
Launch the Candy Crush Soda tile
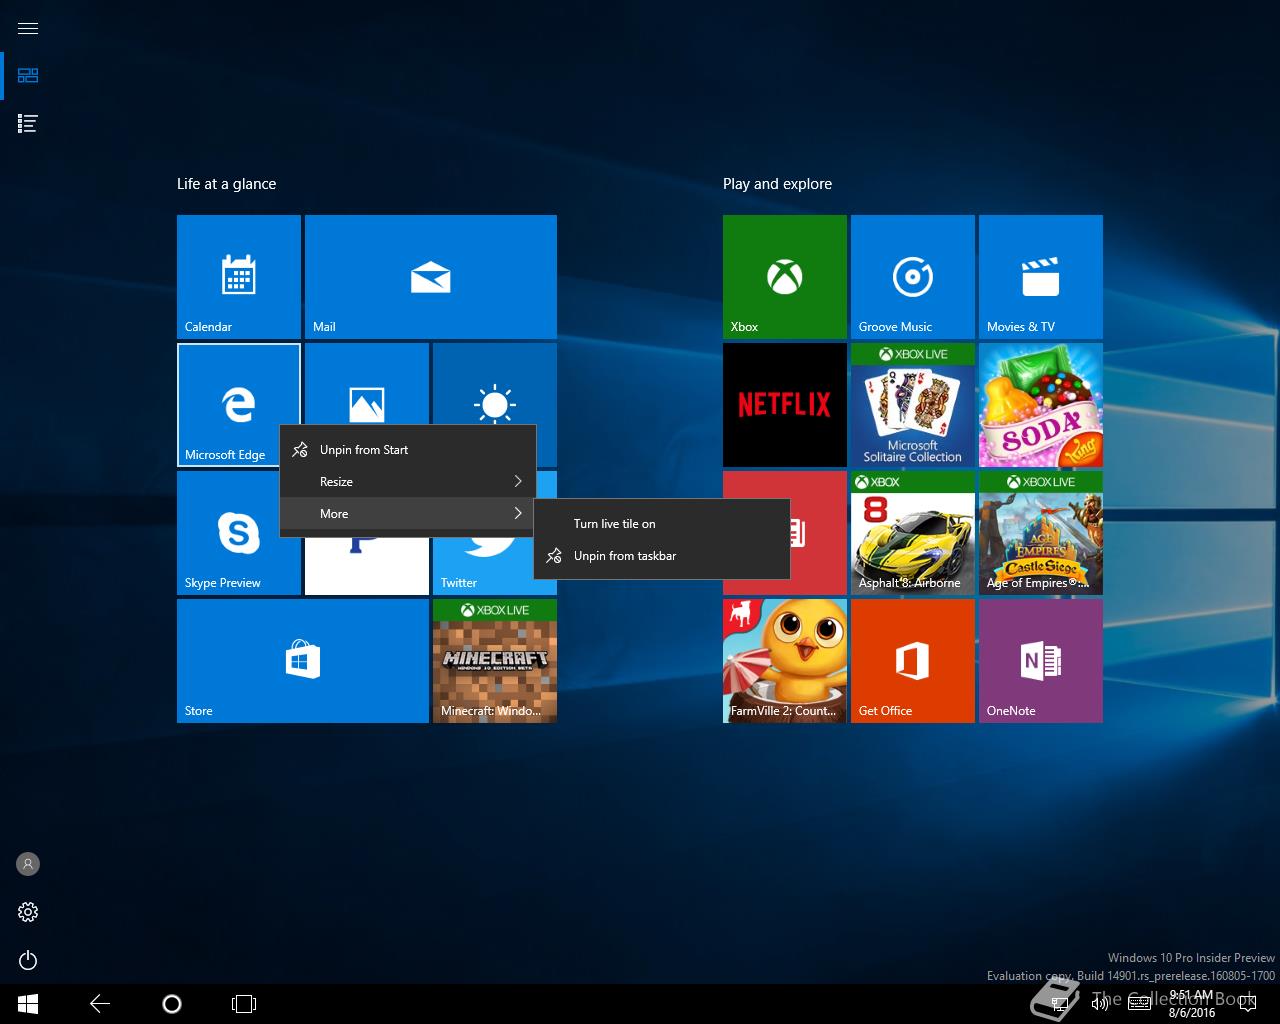click(1041, 405)
